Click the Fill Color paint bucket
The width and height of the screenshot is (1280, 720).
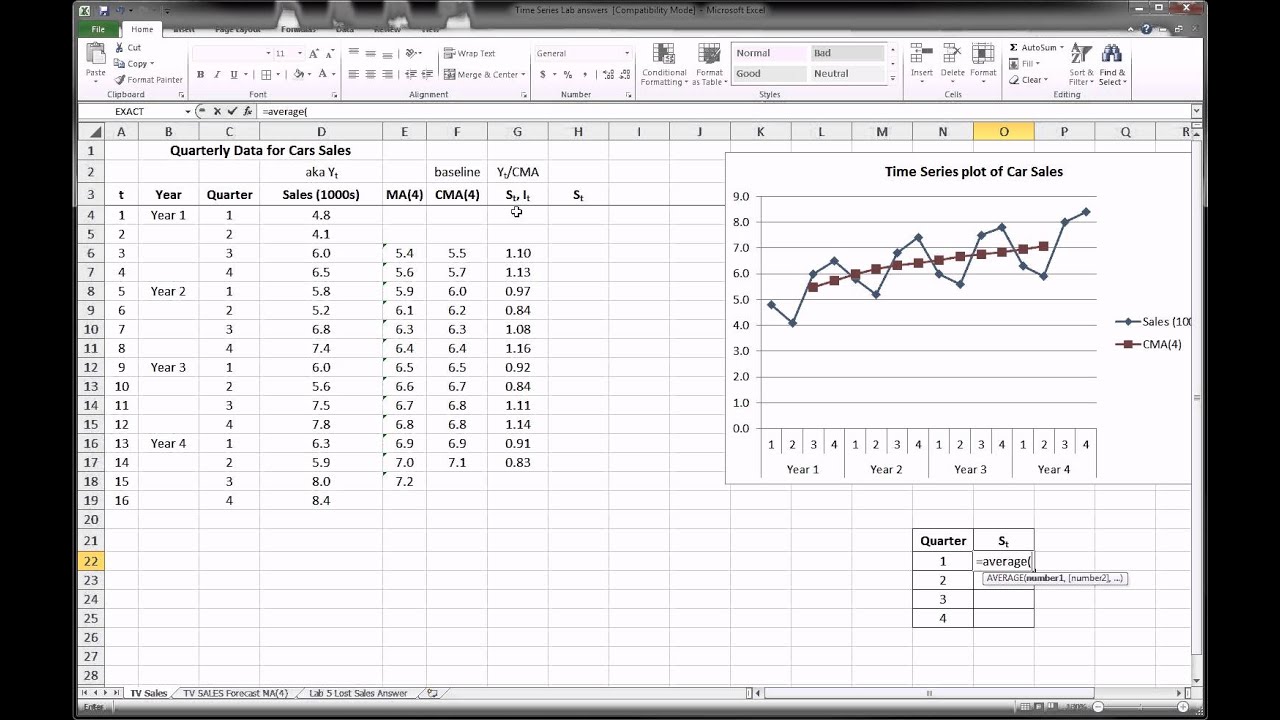pos(298,74)
